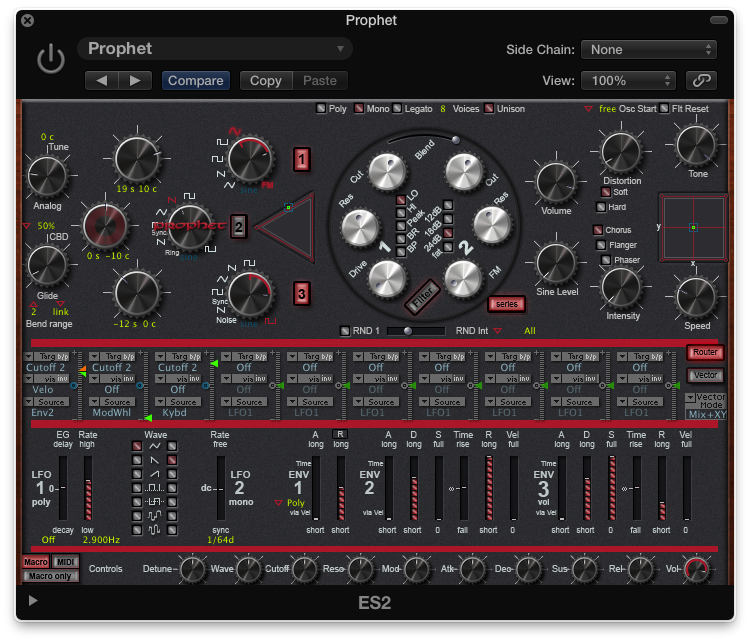Select Soft distortion mode
Image resolution: width=750 pixels, height=642 pixels.
(606, 192)
